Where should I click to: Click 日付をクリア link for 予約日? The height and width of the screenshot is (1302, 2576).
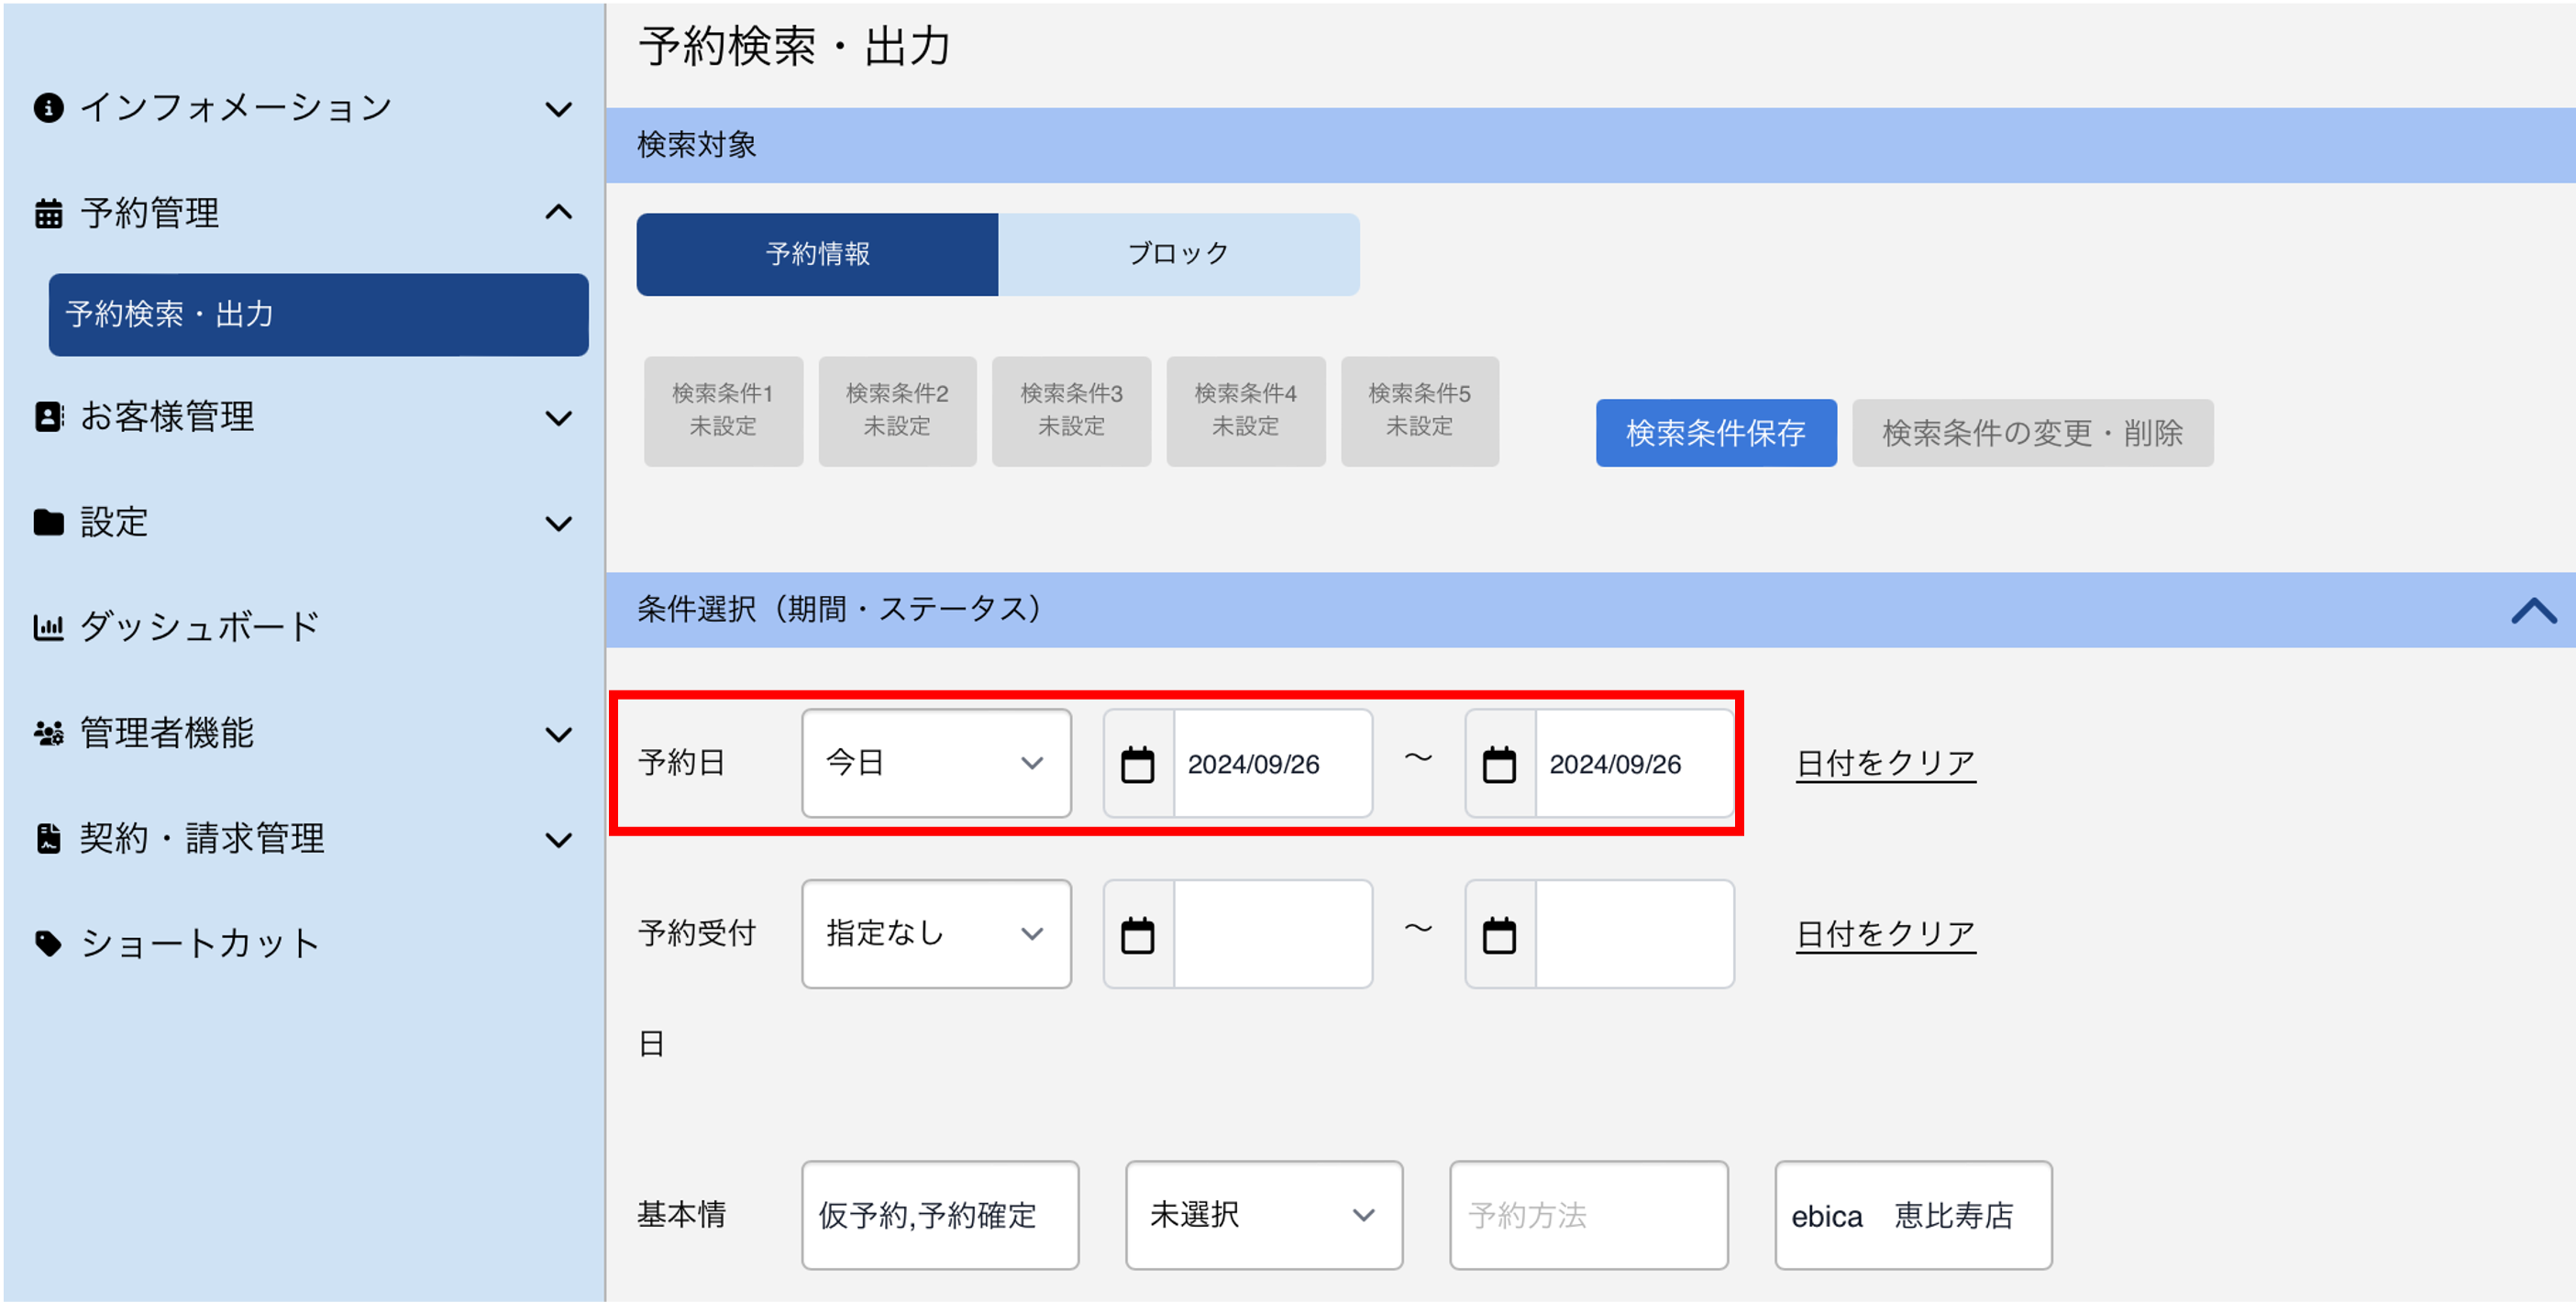point(1886,764)
